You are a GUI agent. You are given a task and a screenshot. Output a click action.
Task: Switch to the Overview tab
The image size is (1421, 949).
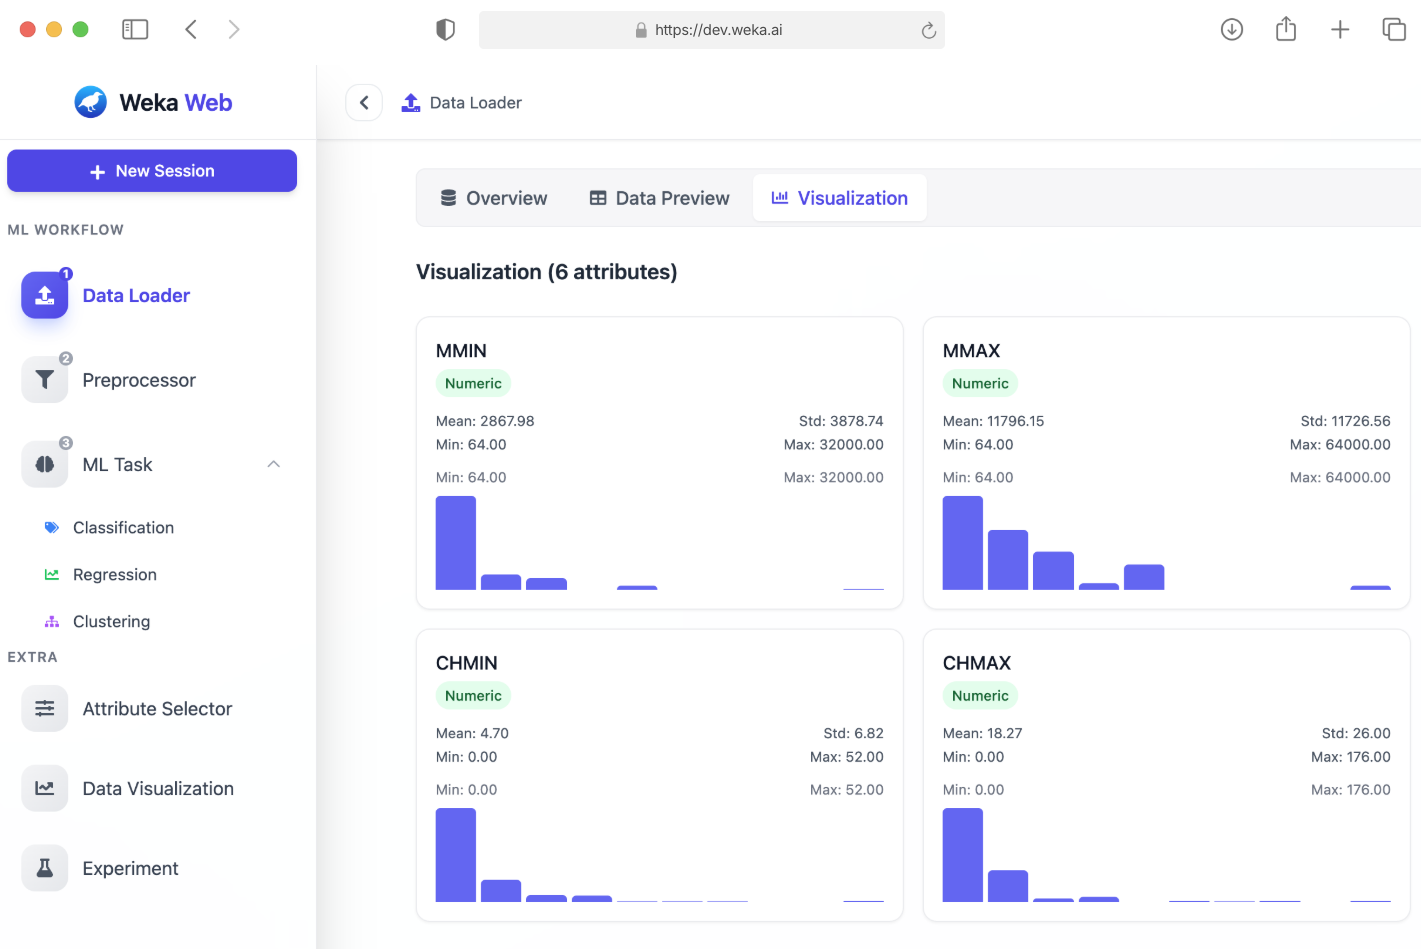pyautogui.click(x=494, y=198)
